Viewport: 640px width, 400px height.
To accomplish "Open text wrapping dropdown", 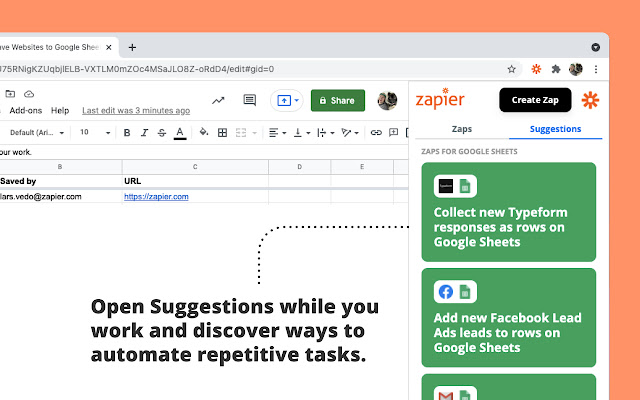I will coord(326,133).
